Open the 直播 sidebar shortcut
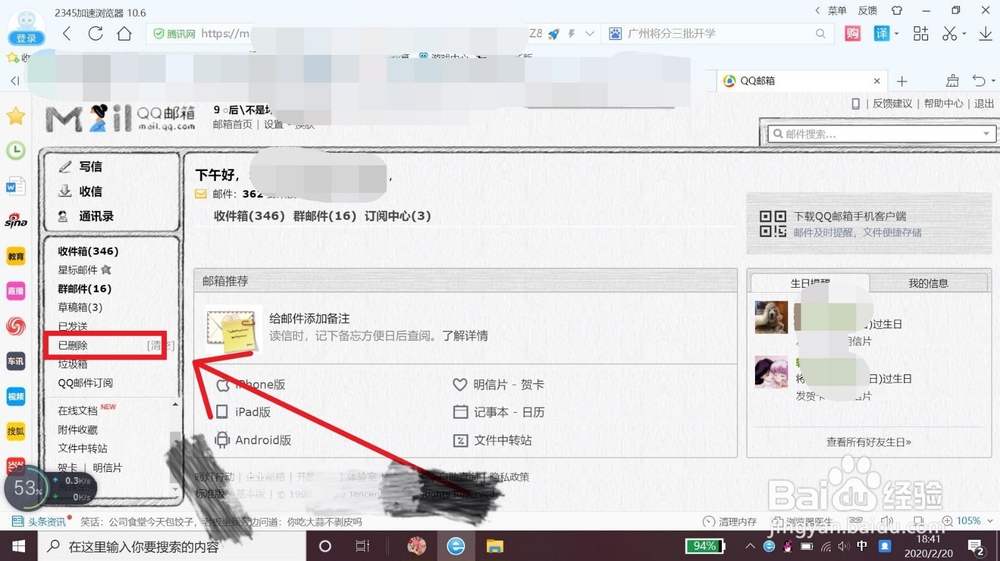Viewport: 1000px width, 561px height. (15, 291)
